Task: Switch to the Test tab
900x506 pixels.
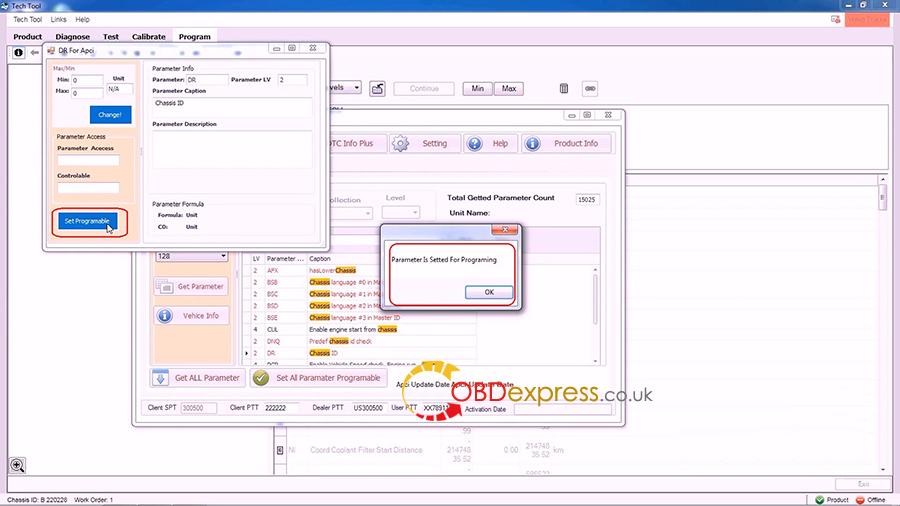Action: (x=111, y=37)
